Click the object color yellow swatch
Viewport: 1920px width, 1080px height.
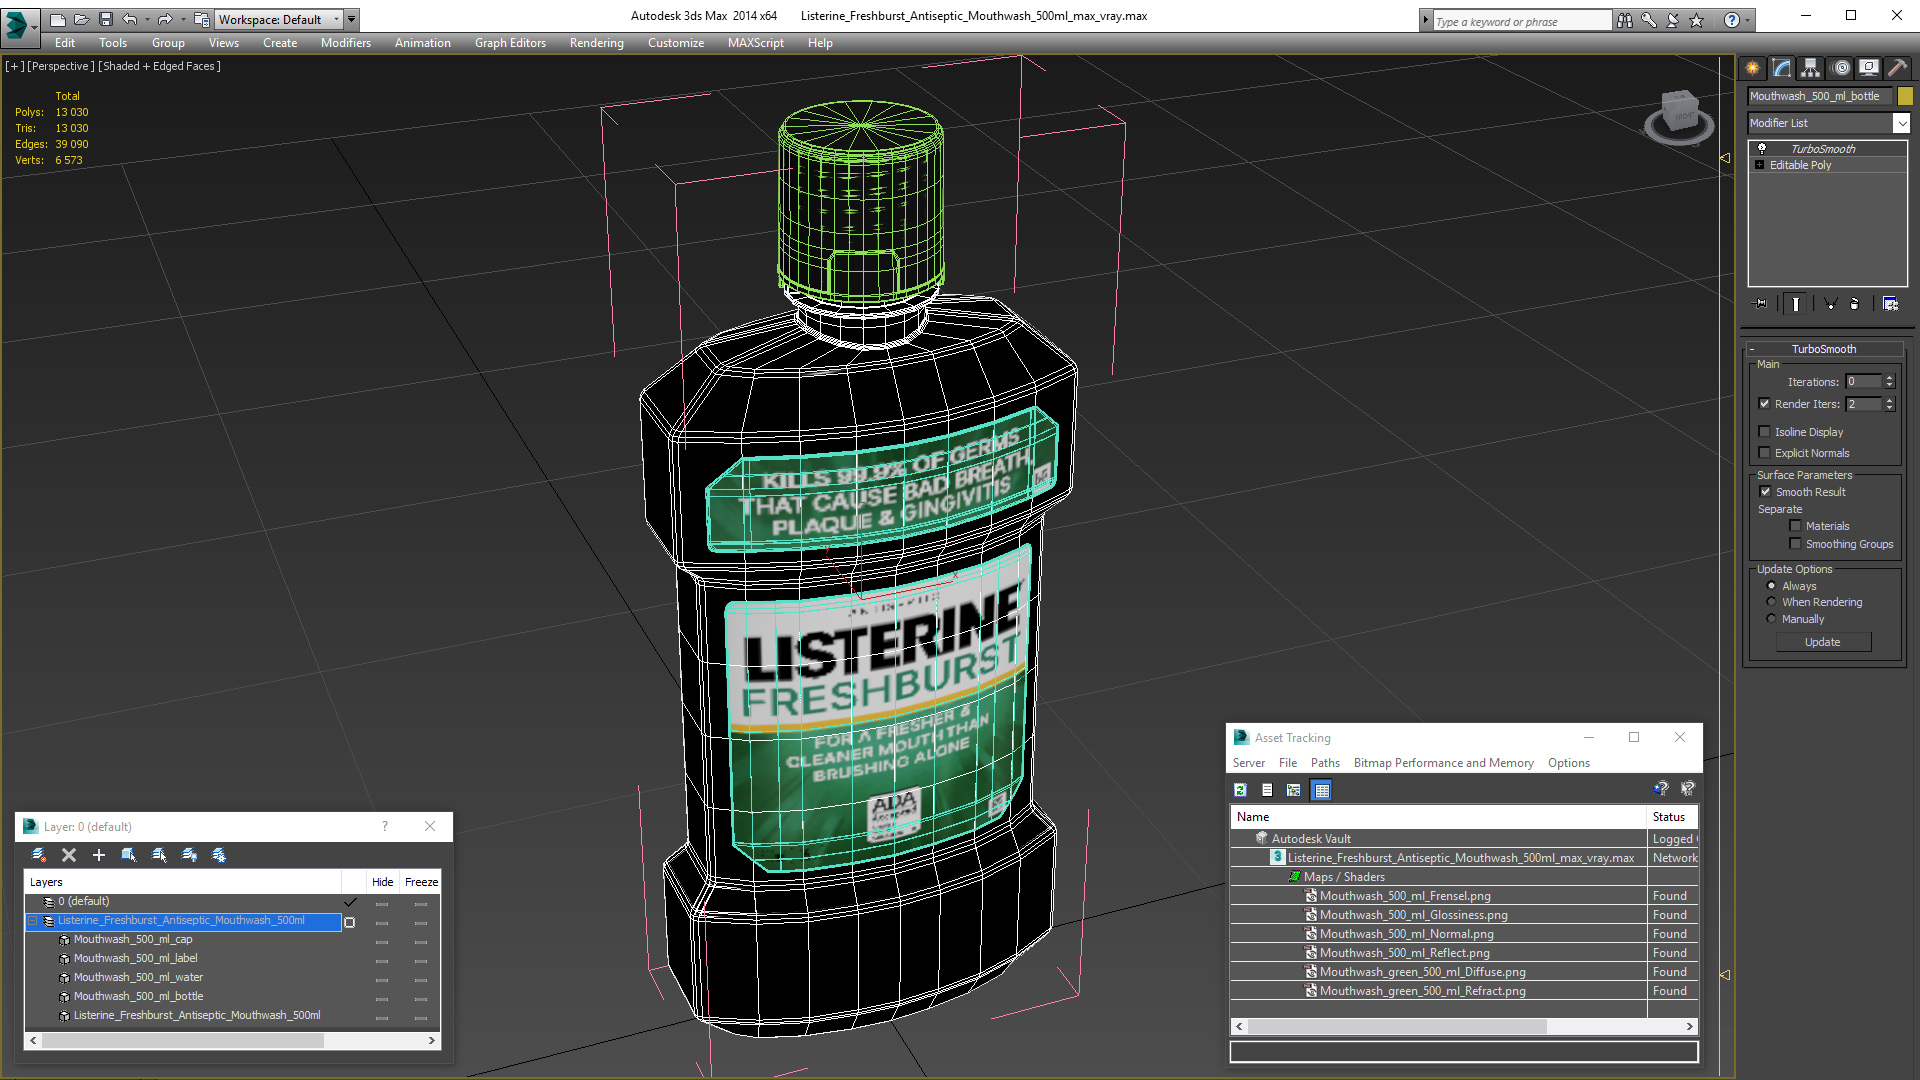pos(1905,96)
